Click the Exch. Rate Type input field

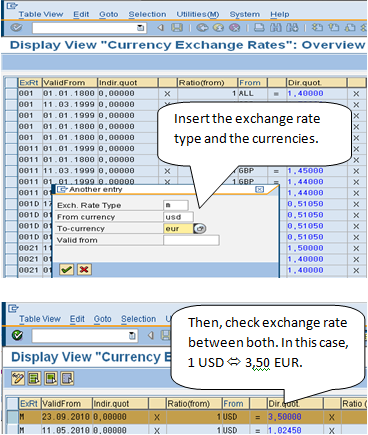click(x=176, y=205)
